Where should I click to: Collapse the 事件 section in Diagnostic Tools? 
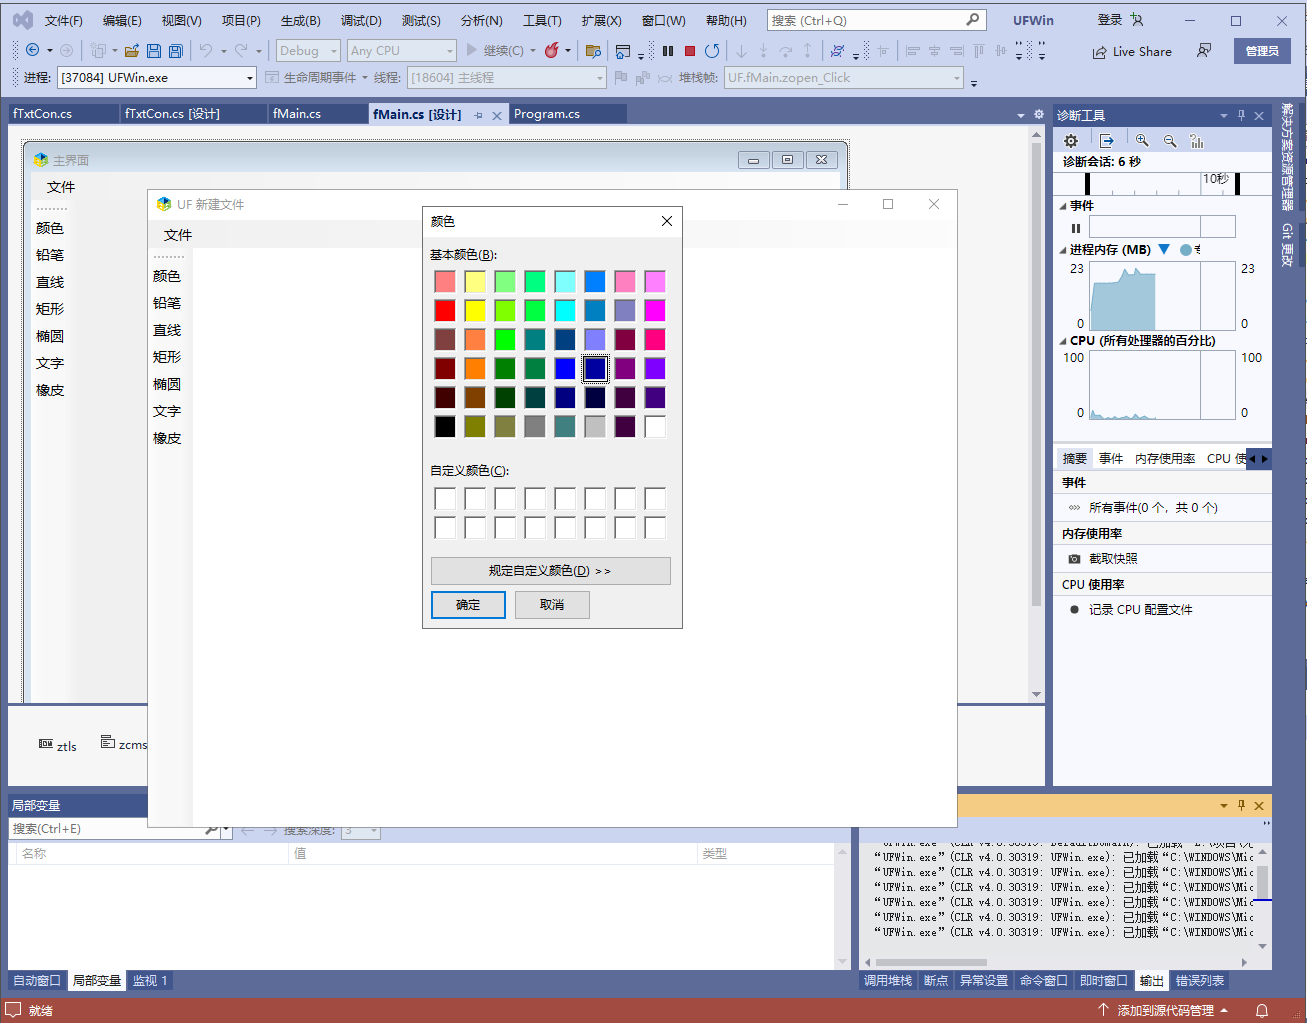(x=1063, y=206)
